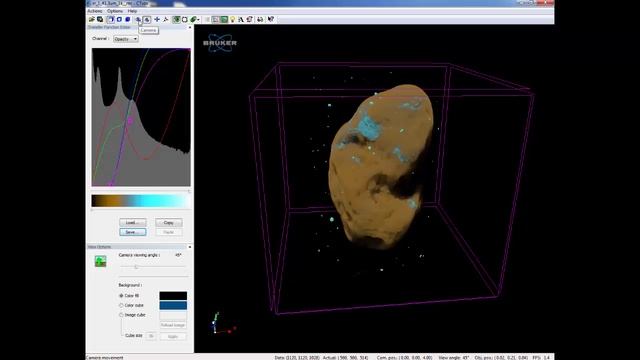Click the green boxed toolbar icon after the axes
This screenshot has height=360, width=640.
pos(176,19)
